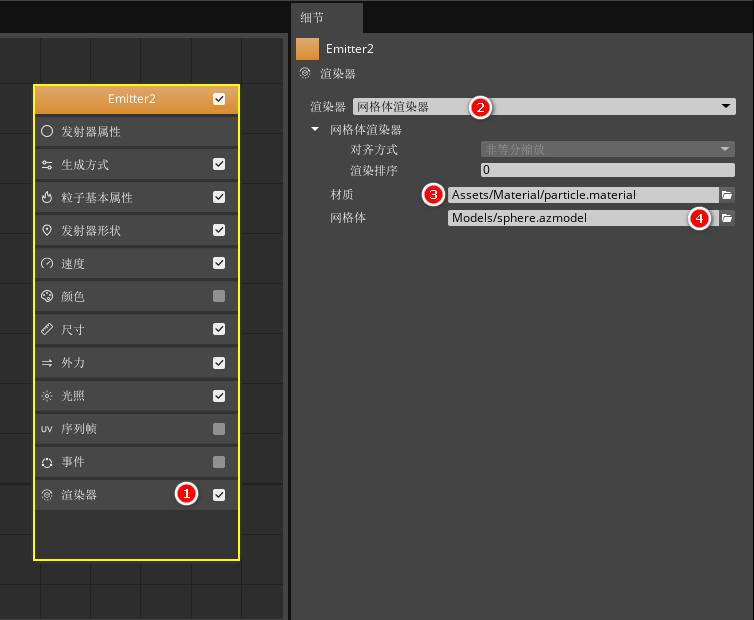
Task: Open the 对齐方式 dropdown
Action: click(607, 149)
